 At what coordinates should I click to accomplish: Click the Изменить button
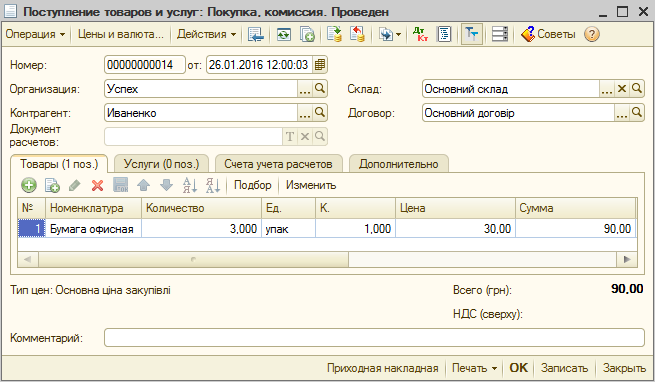tap(311, 185)
